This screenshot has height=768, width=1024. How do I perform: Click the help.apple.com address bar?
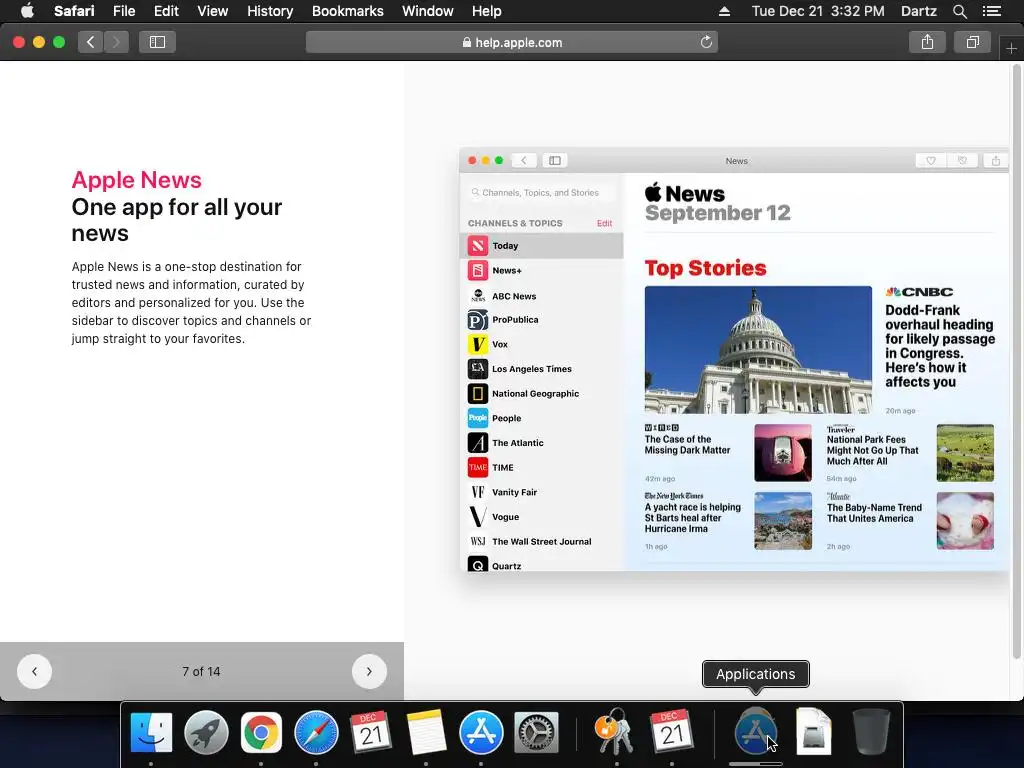512,42
